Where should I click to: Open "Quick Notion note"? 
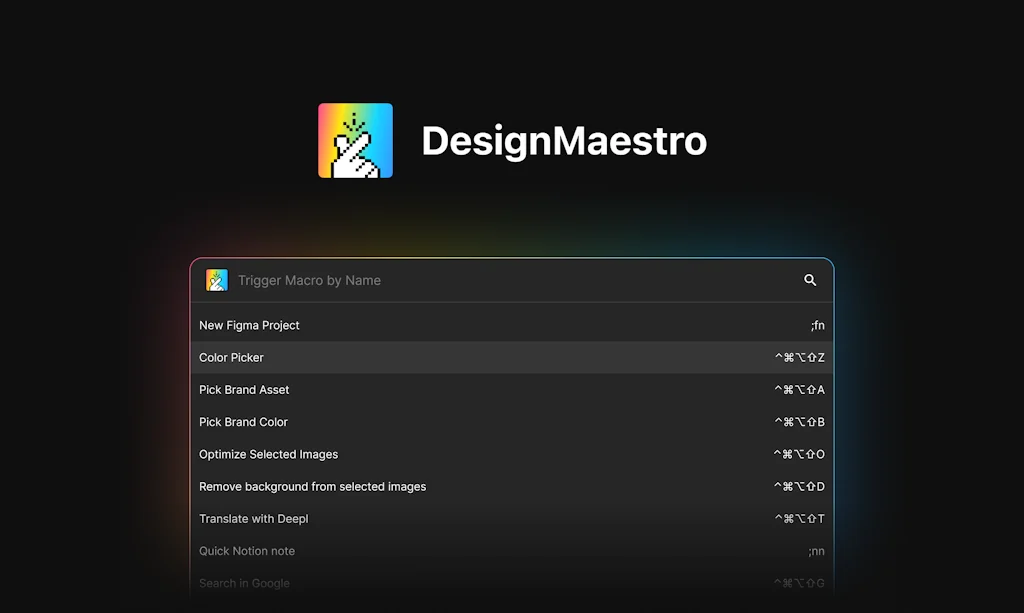click(247, 551)
